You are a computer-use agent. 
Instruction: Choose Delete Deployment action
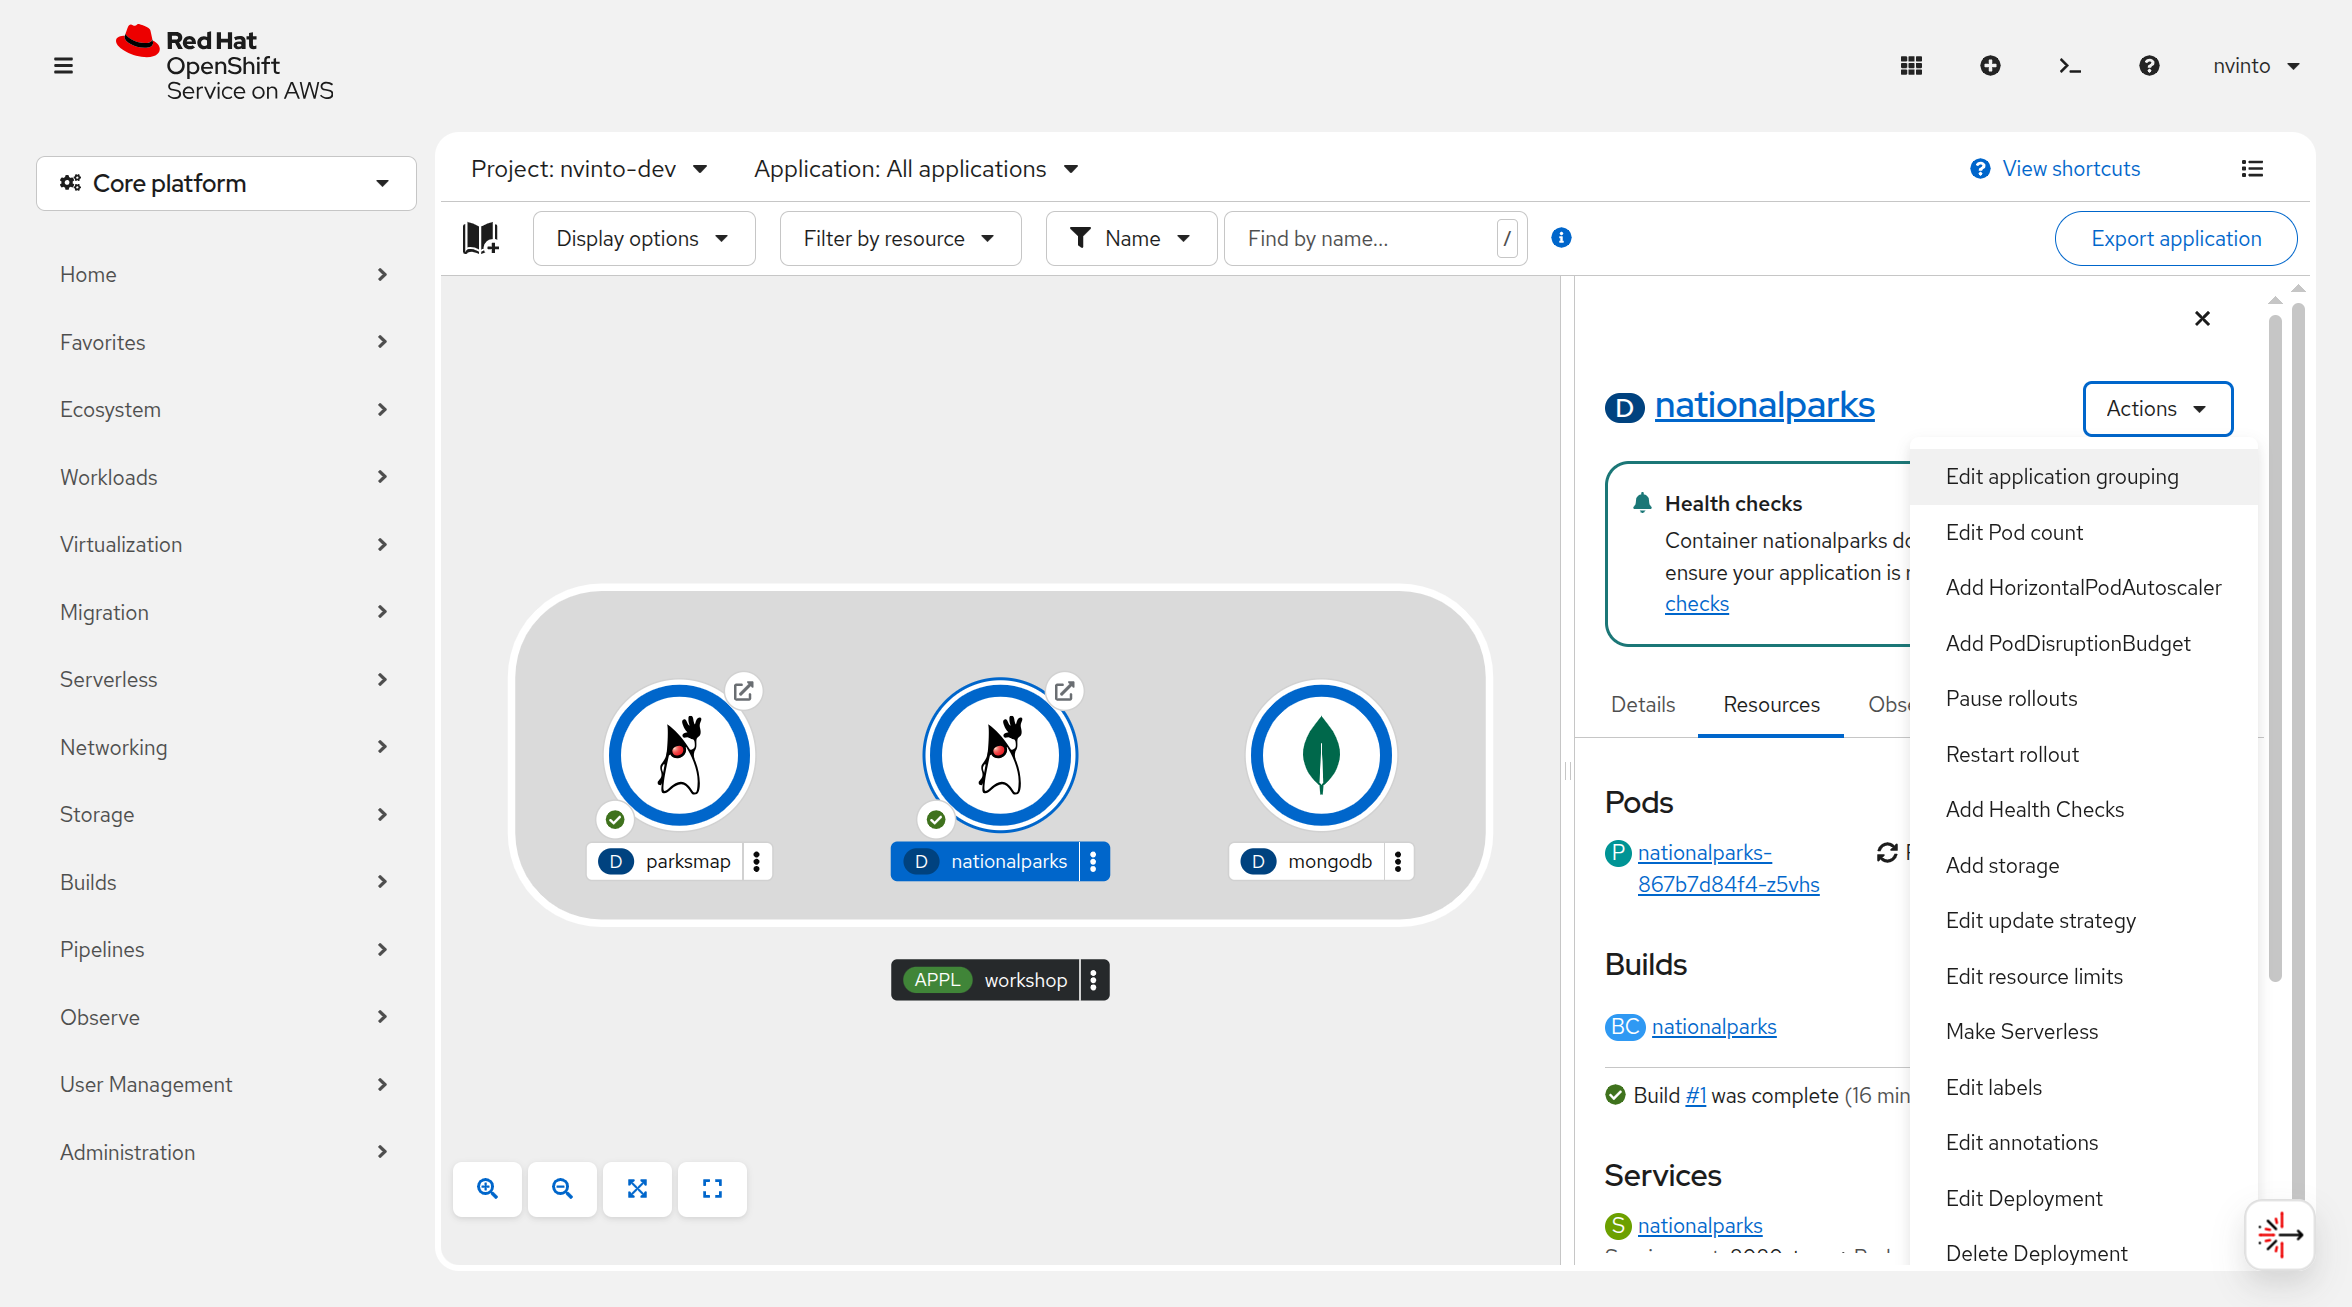tap(2084, 1254)
